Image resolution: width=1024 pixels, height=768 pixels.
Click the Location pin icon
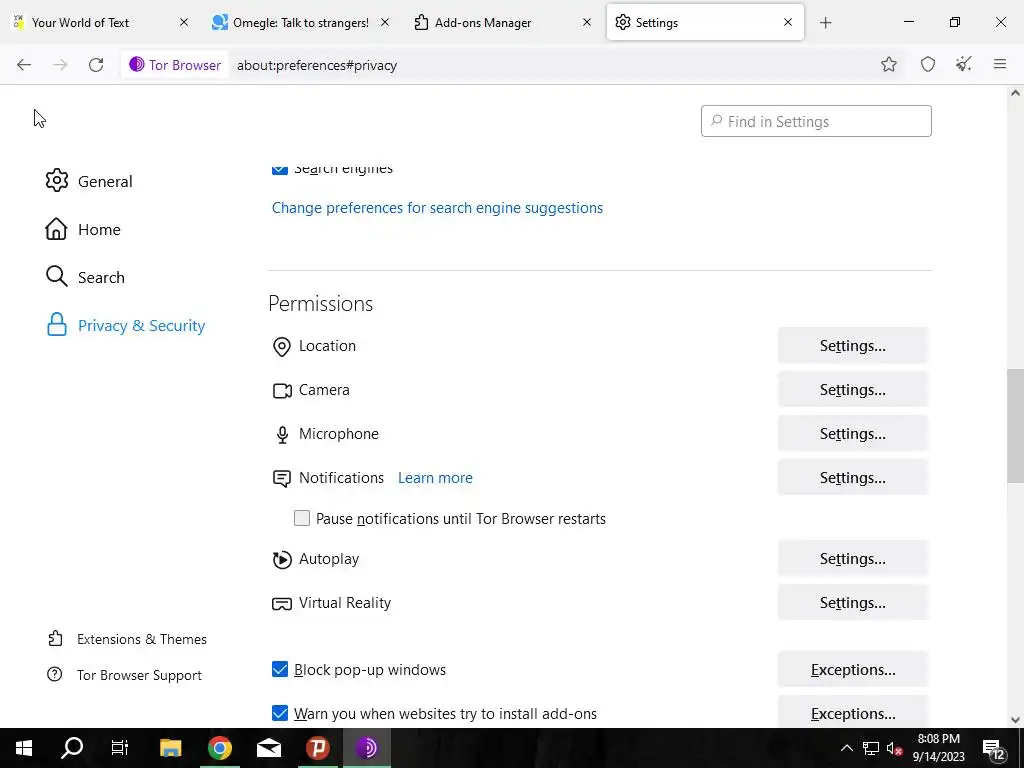pyautogui.click(x=281, y=346)
